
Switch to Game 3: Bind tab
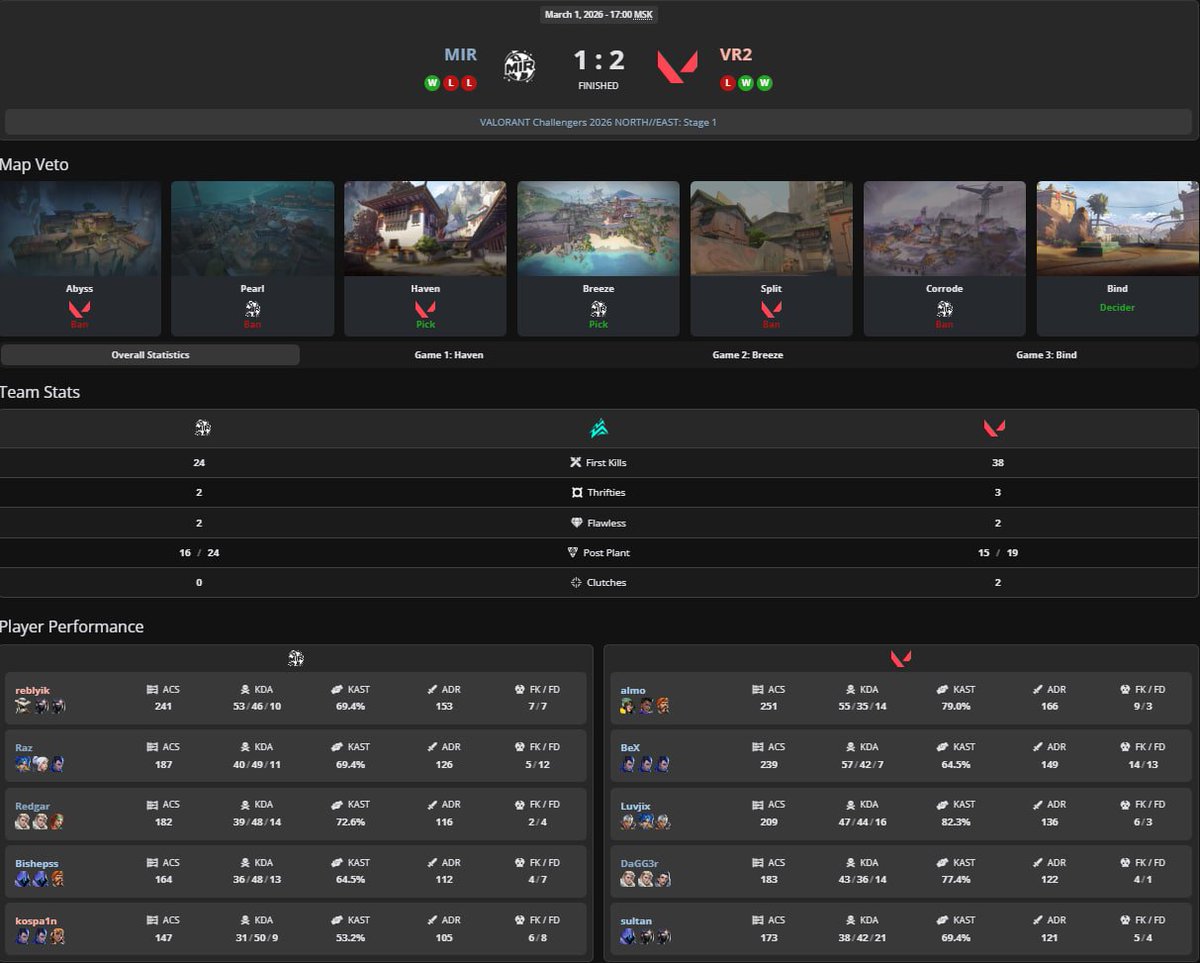1046,355
